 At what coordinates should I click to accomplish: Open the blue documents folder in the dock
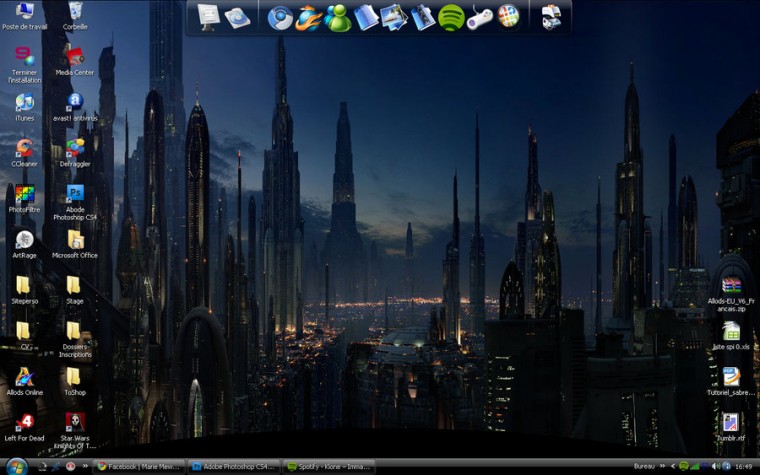click(366, 18)
